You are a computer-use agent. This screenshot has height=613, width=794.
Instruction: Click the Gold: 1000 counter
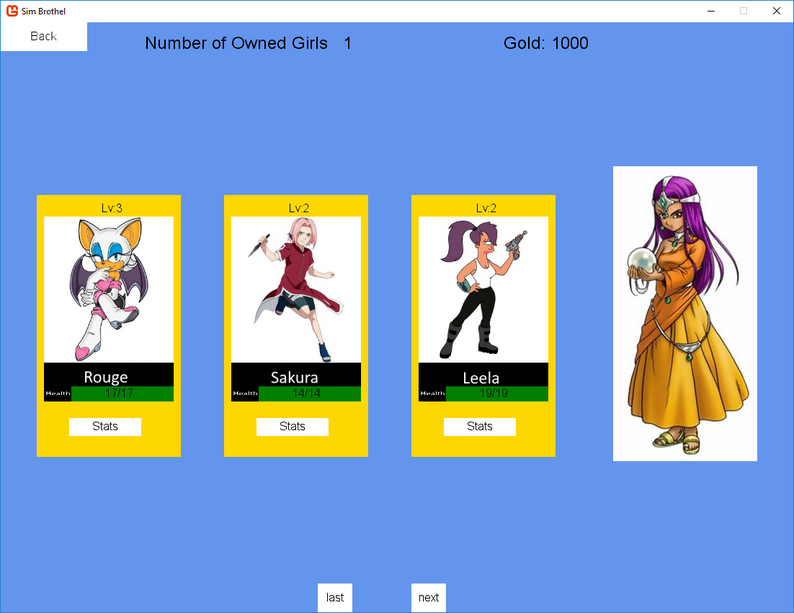(546, 43)
